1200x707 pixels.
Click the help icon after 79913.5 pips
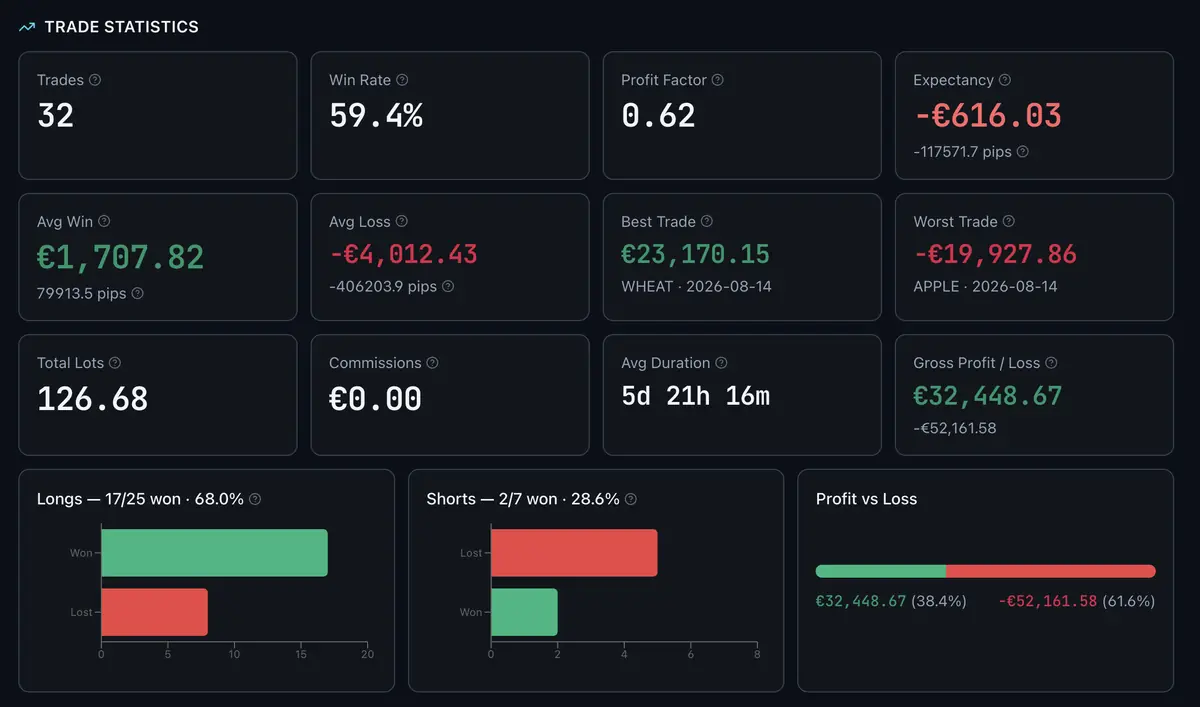pos(137,294)
